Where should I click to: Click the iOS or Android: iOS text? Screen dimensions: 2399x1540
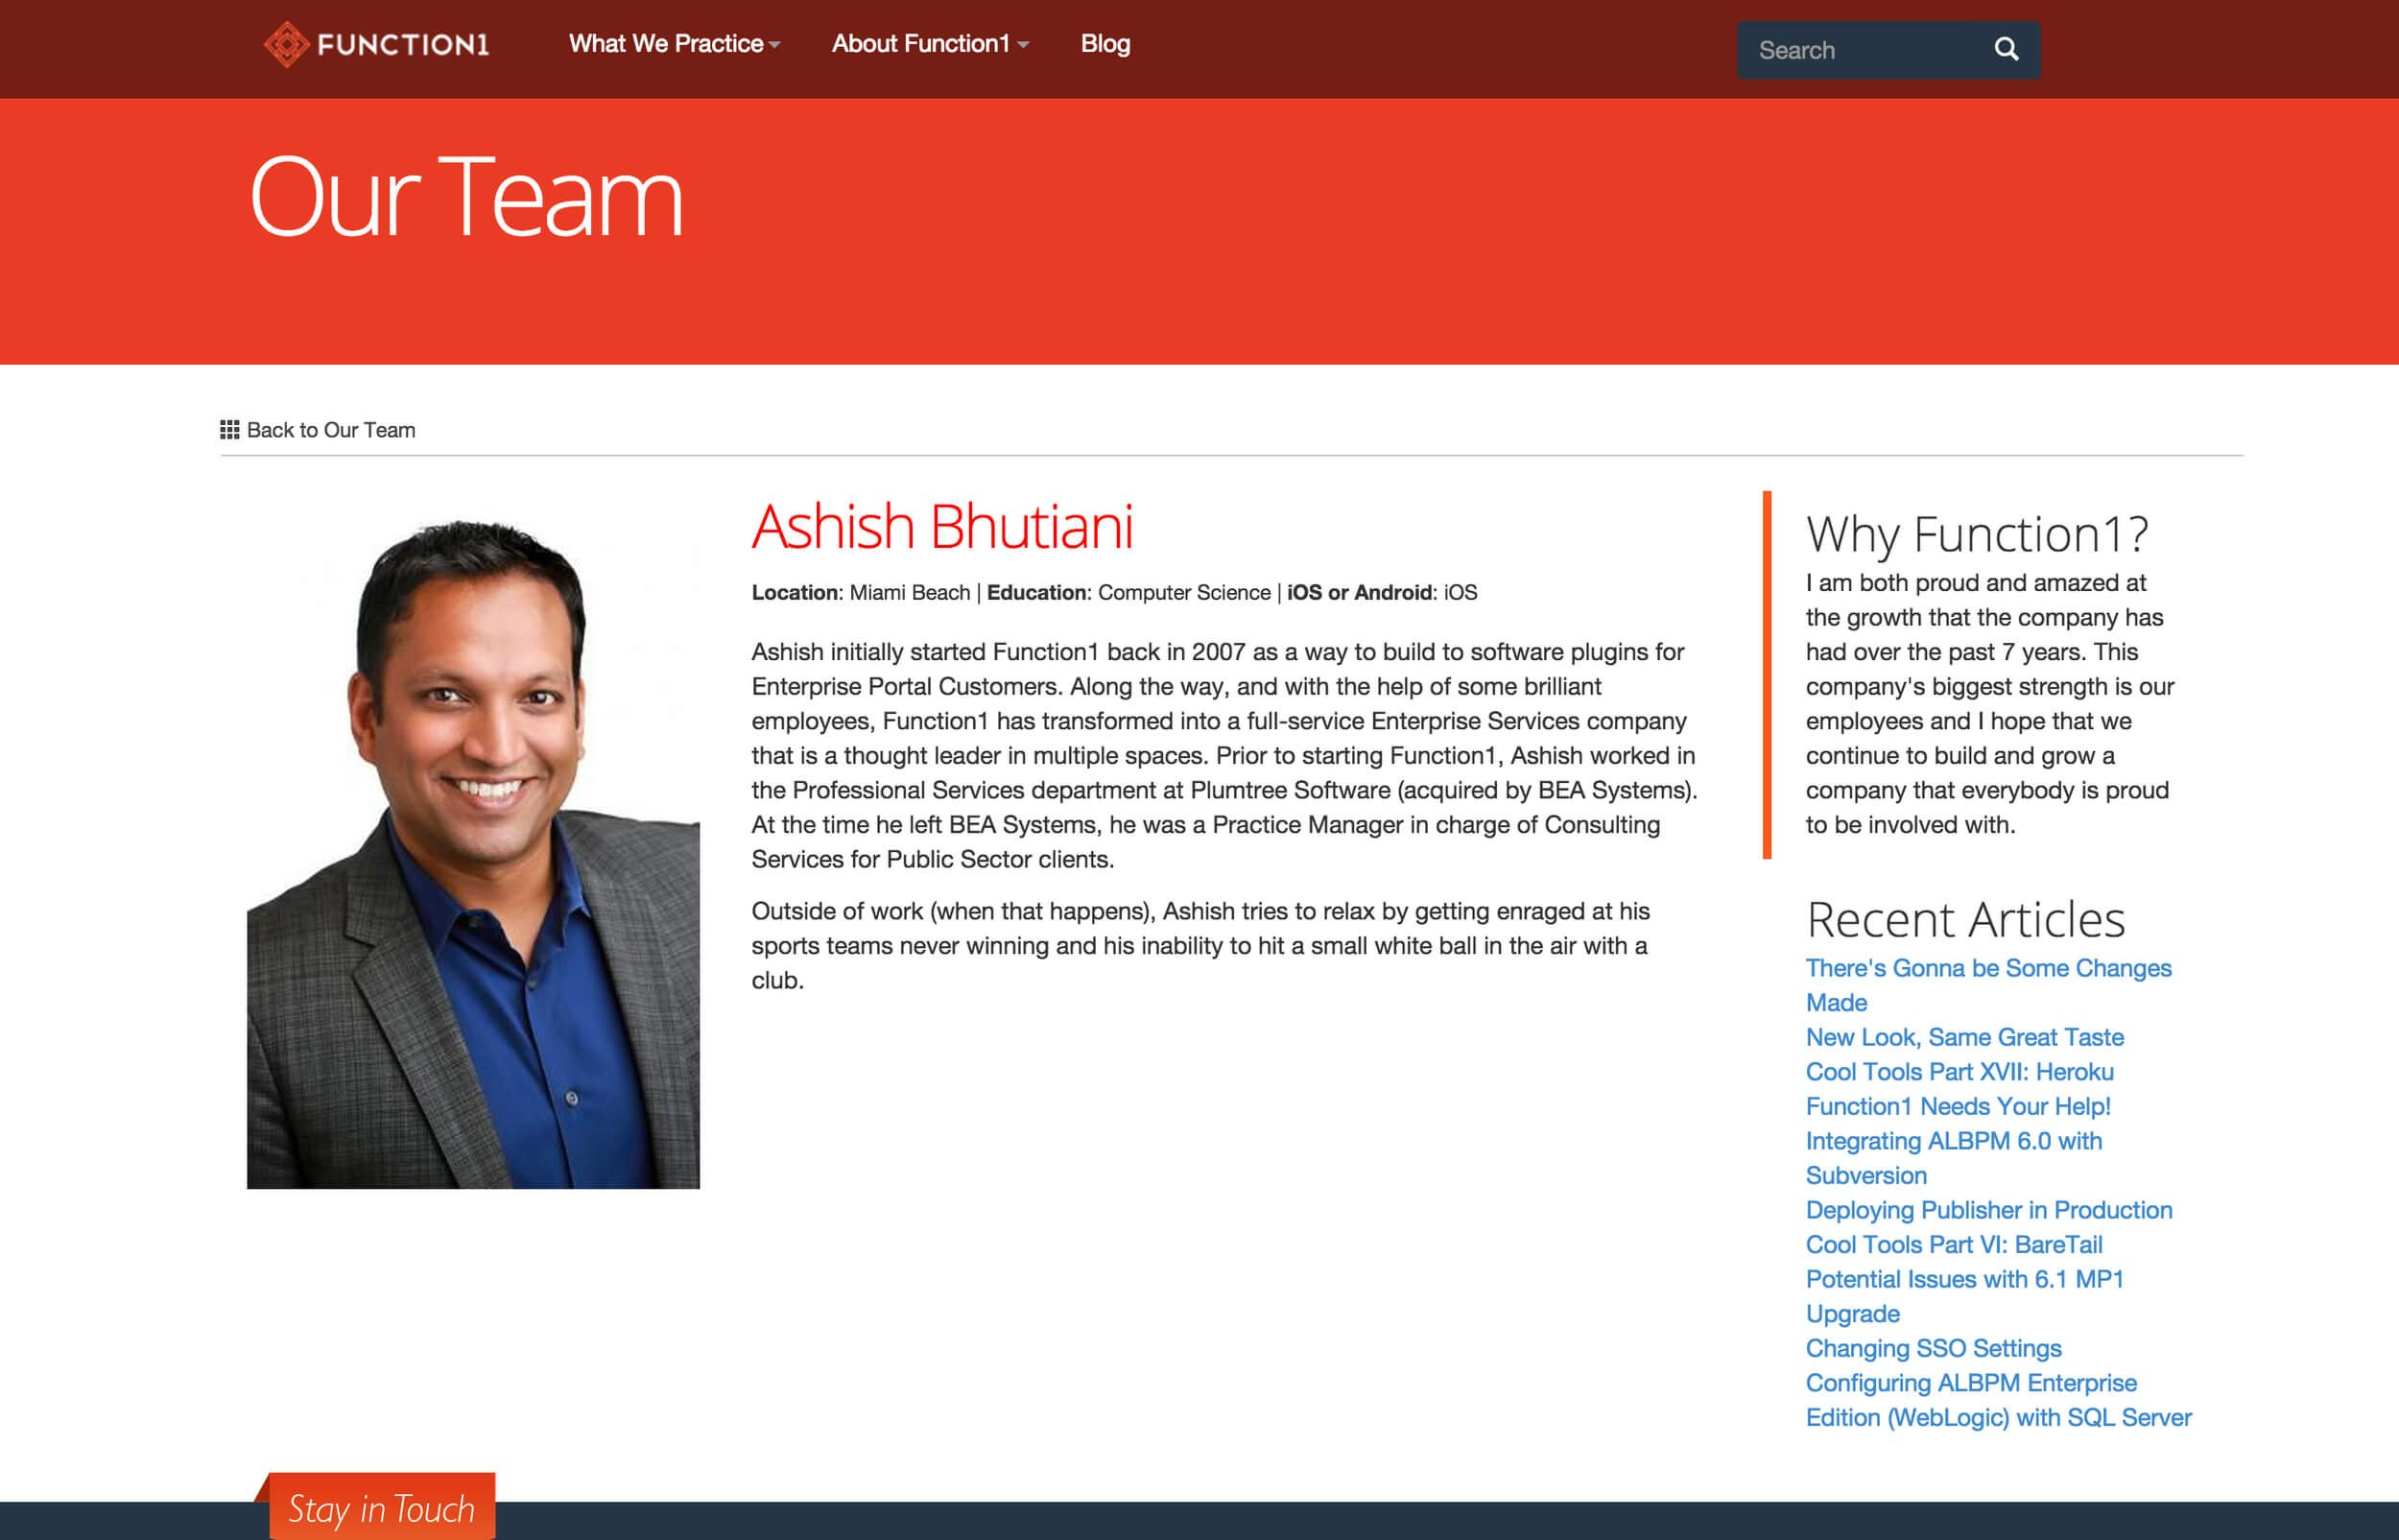[x=1381, y=592]
